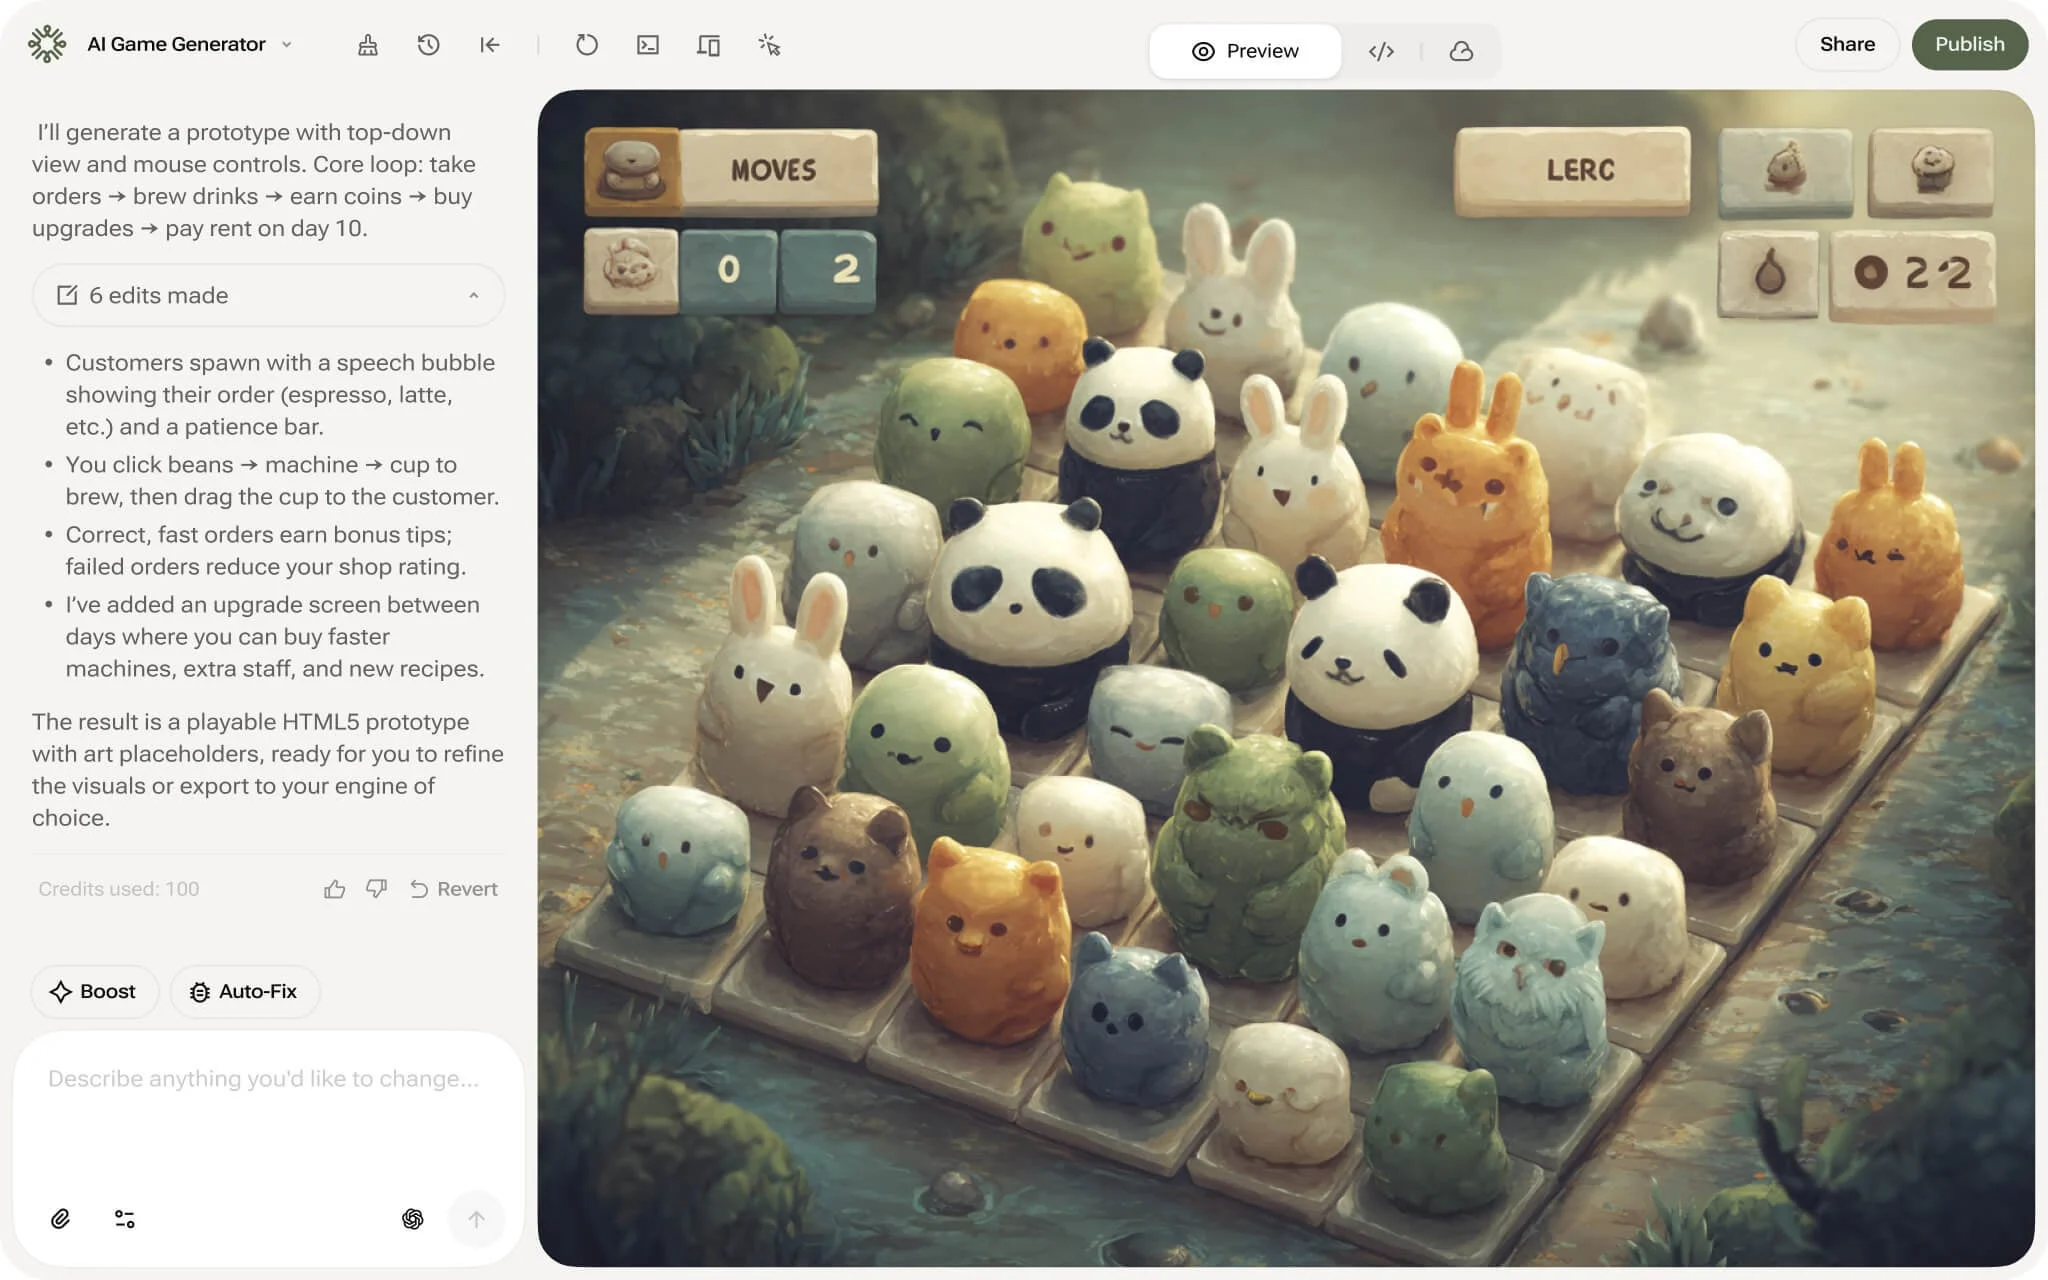Click the clean-up broom icon in toolbar
Screen dimensions: 2048x1280
(x=368, y=45)
